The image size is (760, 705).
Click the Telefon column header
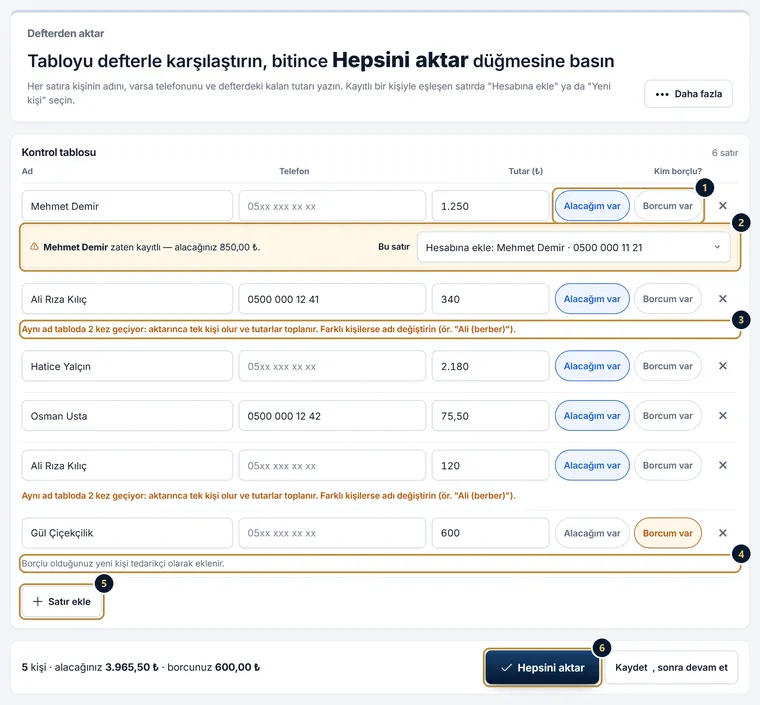[294, 171]
